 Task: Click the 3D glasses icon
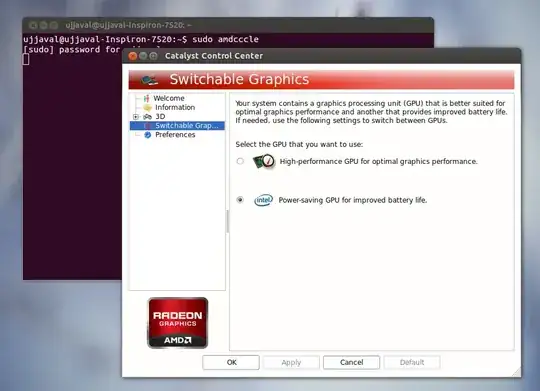click(147, 117)
